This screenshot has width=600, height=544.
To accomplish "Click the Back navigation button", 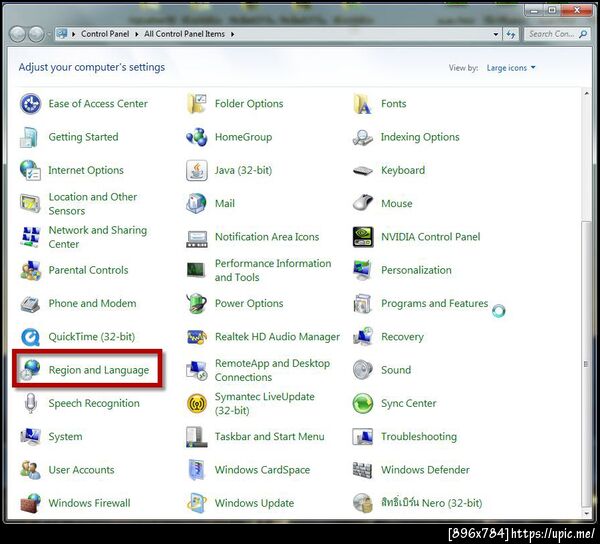I will pos(17,34).
